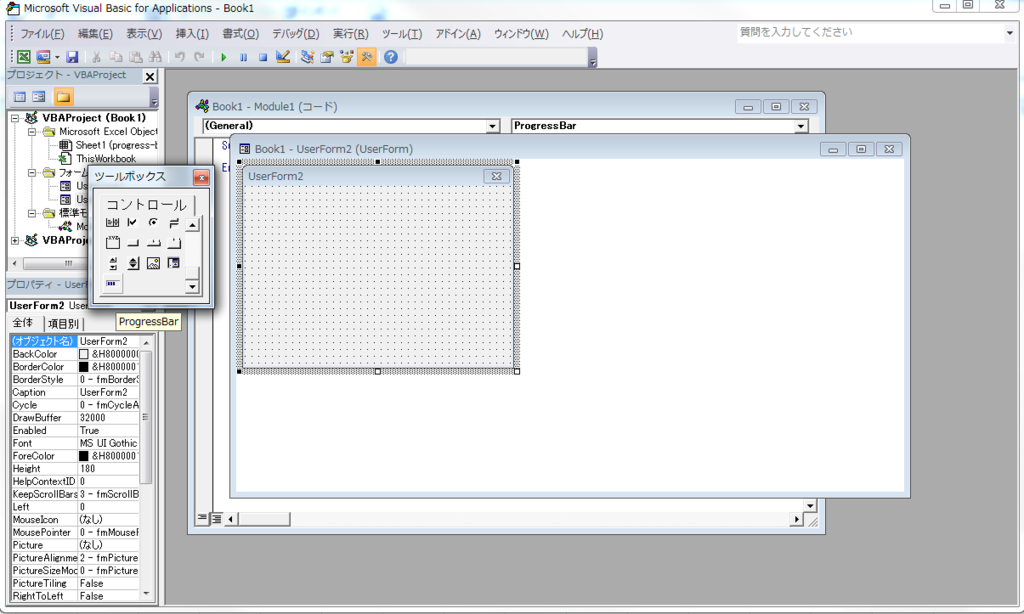Collapse the 標準モジュール folder node
Image resolution: width=1024 pixels, height=614 pixels.
(31, 213)
